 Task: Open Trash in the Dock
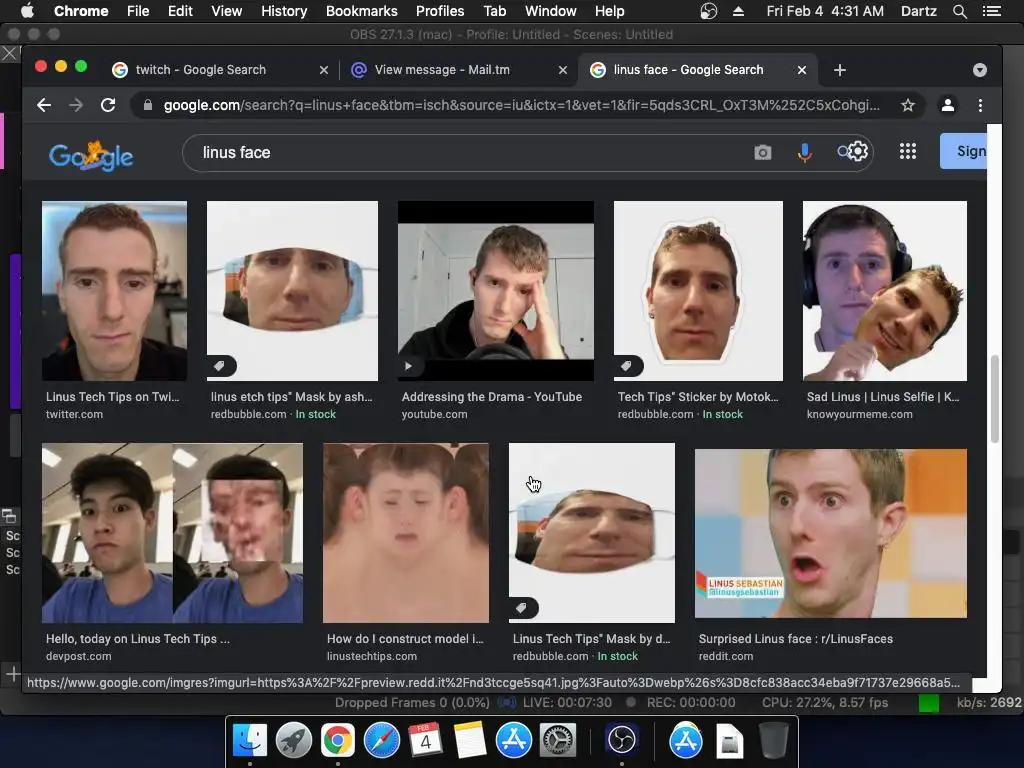pyautogui.click(x=773, y=740)
